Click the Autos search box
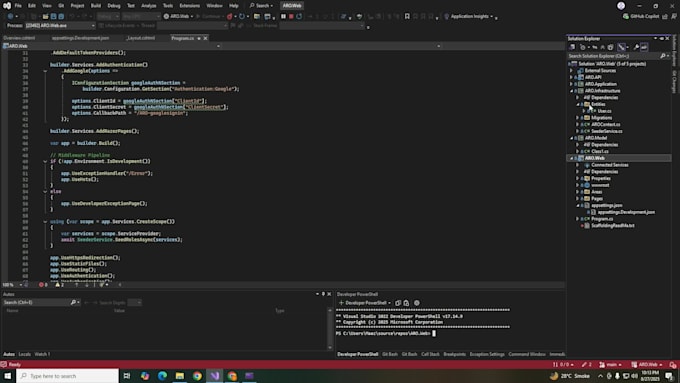This screenshot has height=383, width=680. click(41, 302)
